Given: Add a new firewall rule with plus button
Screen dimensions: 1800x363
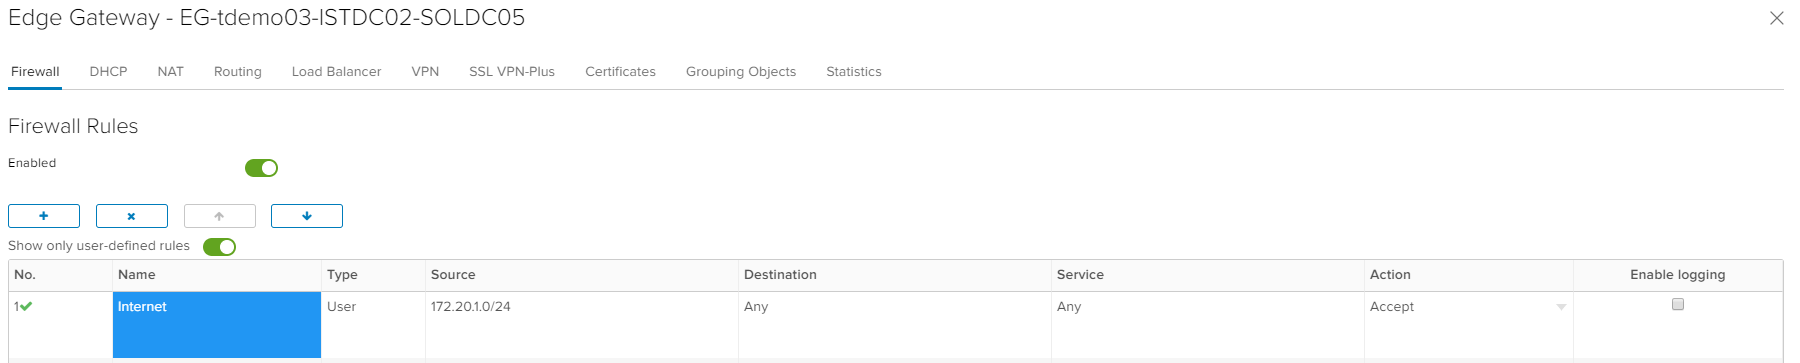Looking at the screenshot, I should click(44, 216).
